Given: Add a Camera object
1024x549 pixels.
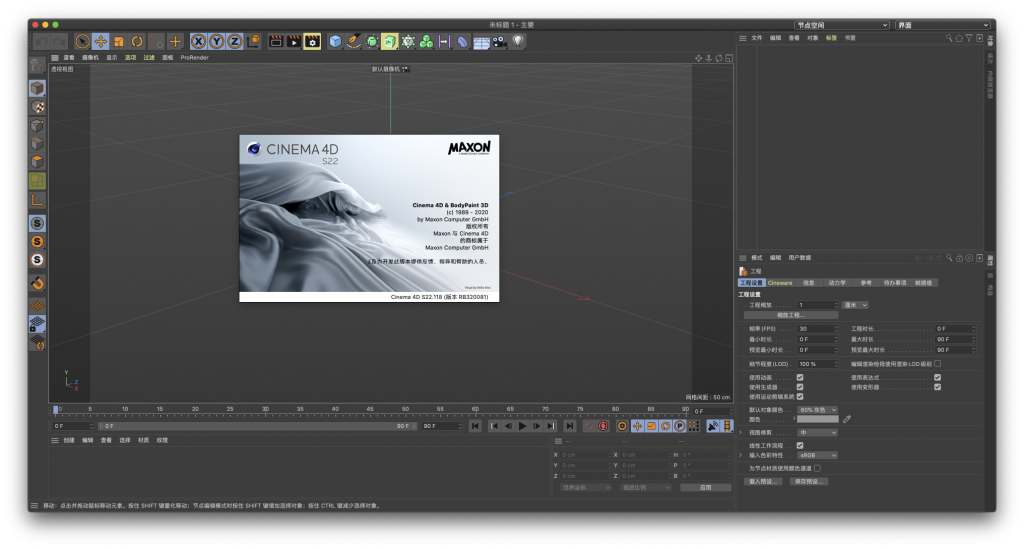Looking at the screenshot, I should [500, 42].
